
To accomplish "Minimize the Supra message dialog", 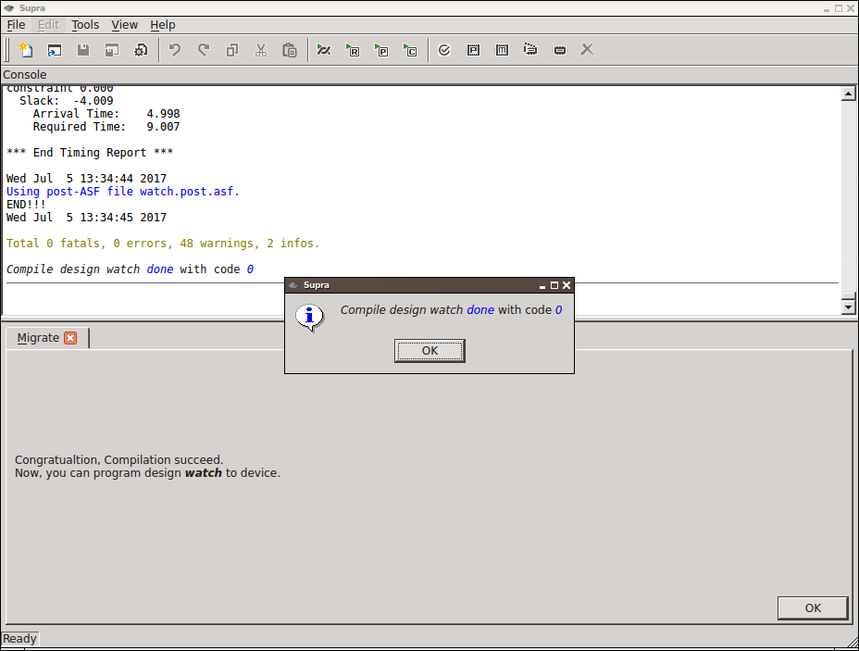I will point(542,285).
